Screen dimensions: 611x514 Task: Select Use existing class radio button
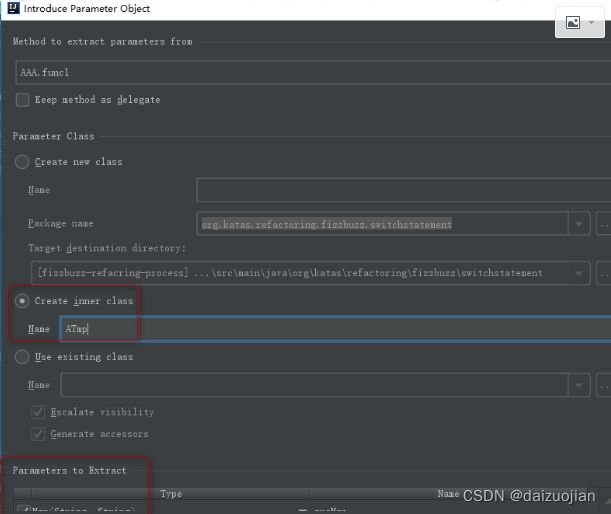tap(22, 357)
